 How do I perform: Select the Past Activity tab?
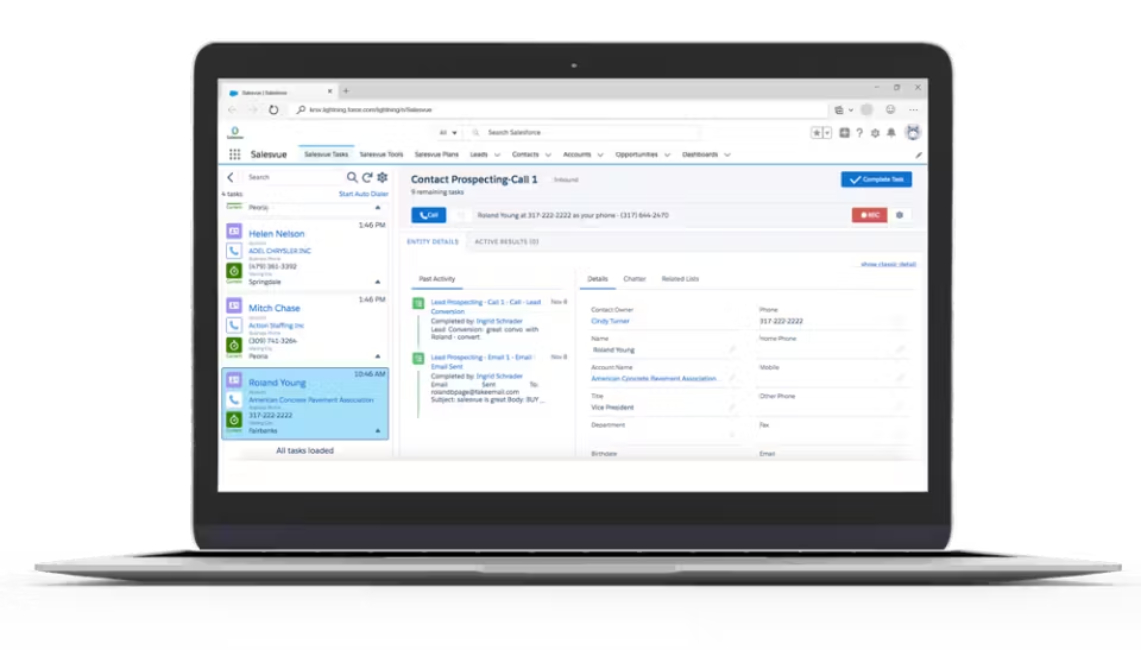(437, 279)
